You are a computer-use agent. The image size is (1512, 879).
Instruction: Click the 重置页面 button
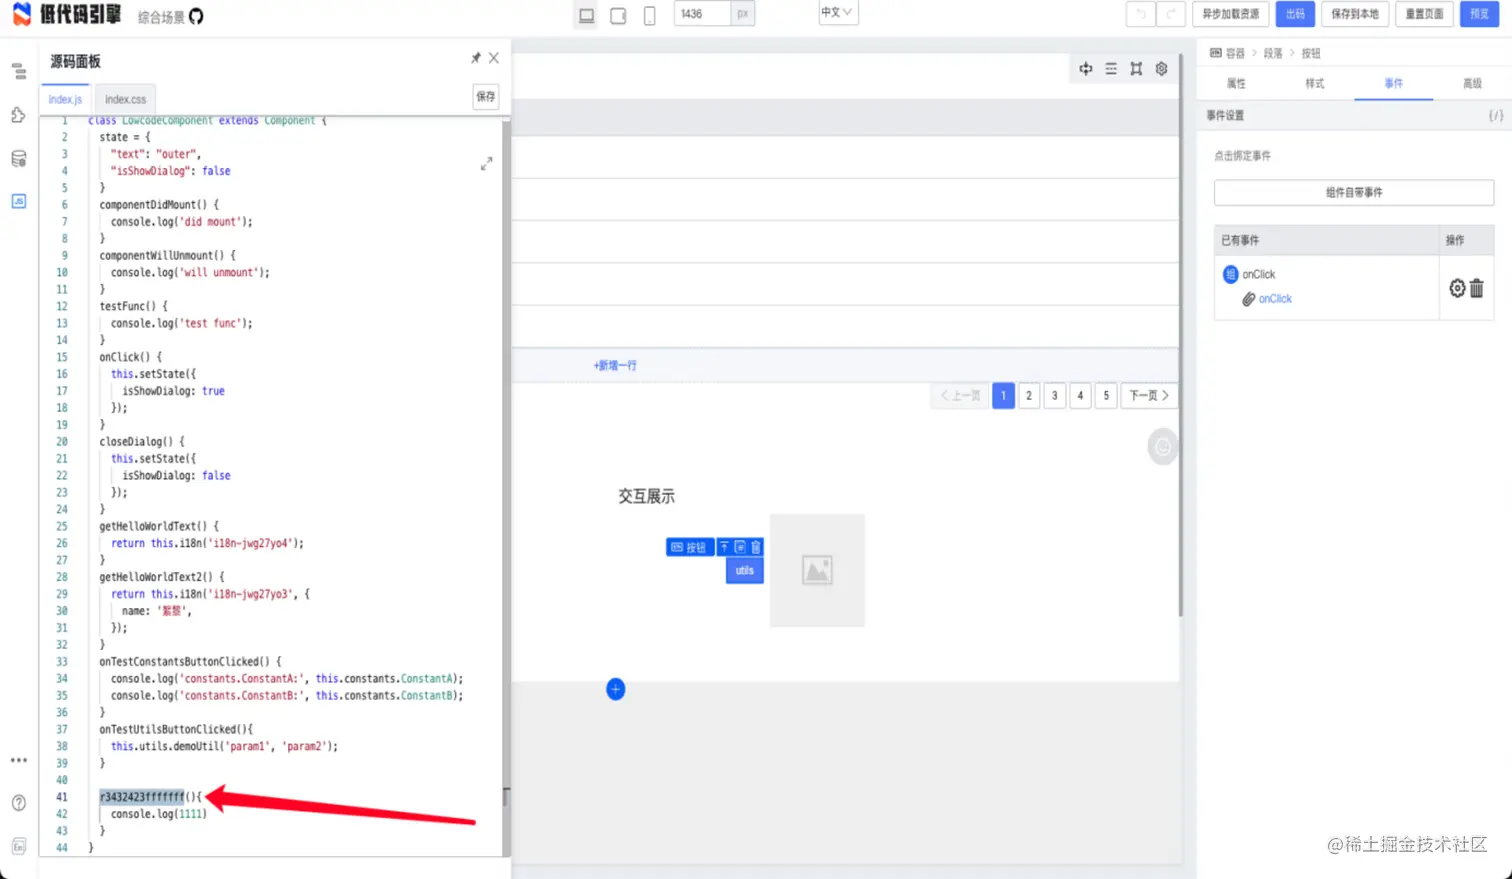pyautogui.click(x=1424, y=14)
